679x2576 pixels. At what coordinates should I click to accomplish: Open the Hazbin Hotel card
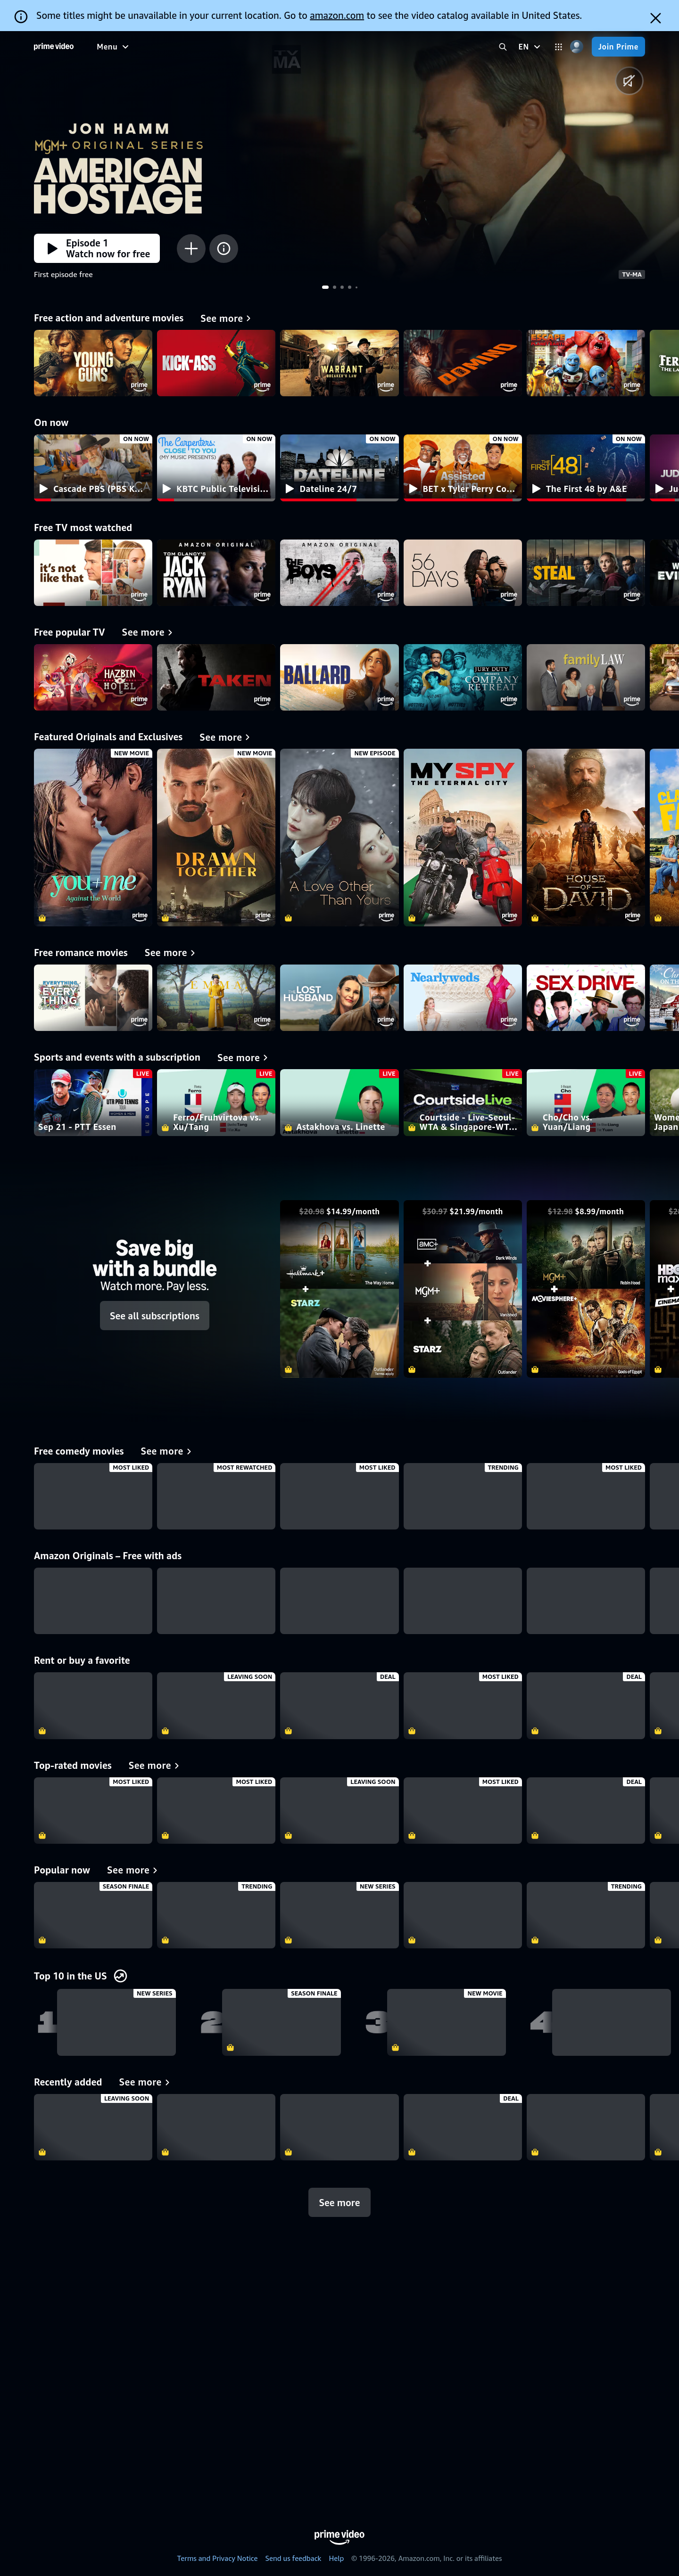[x=93, y=677]
